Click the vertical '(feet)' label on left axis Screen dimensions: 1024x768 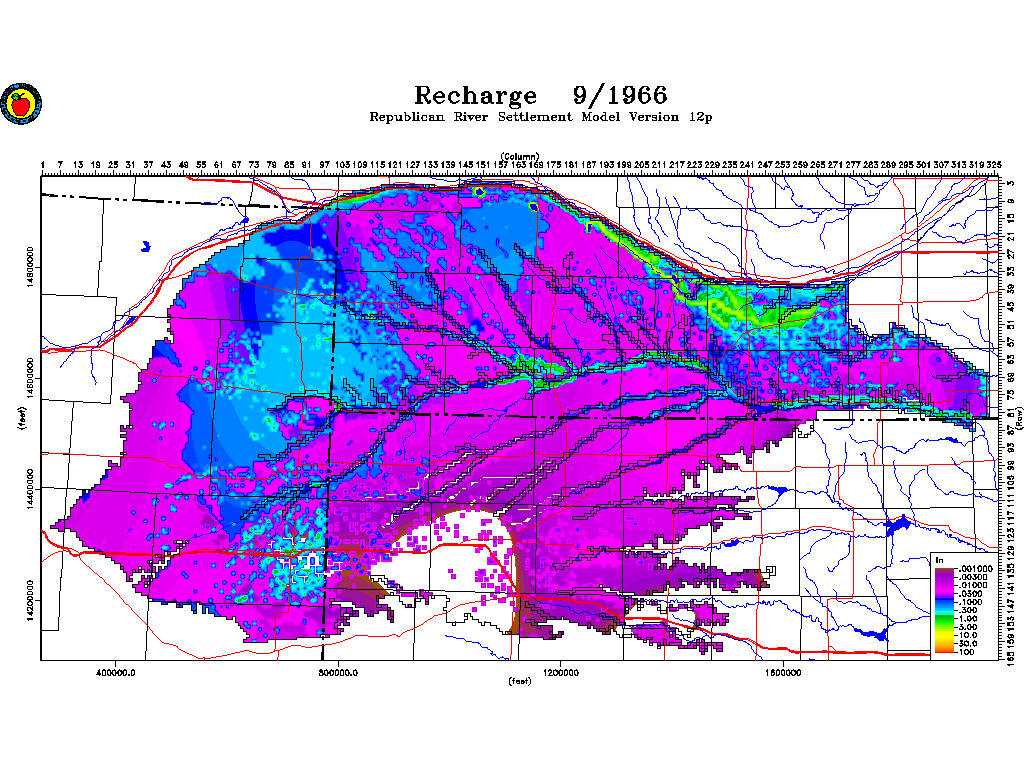pyautogui.click(x=22, y=418)
